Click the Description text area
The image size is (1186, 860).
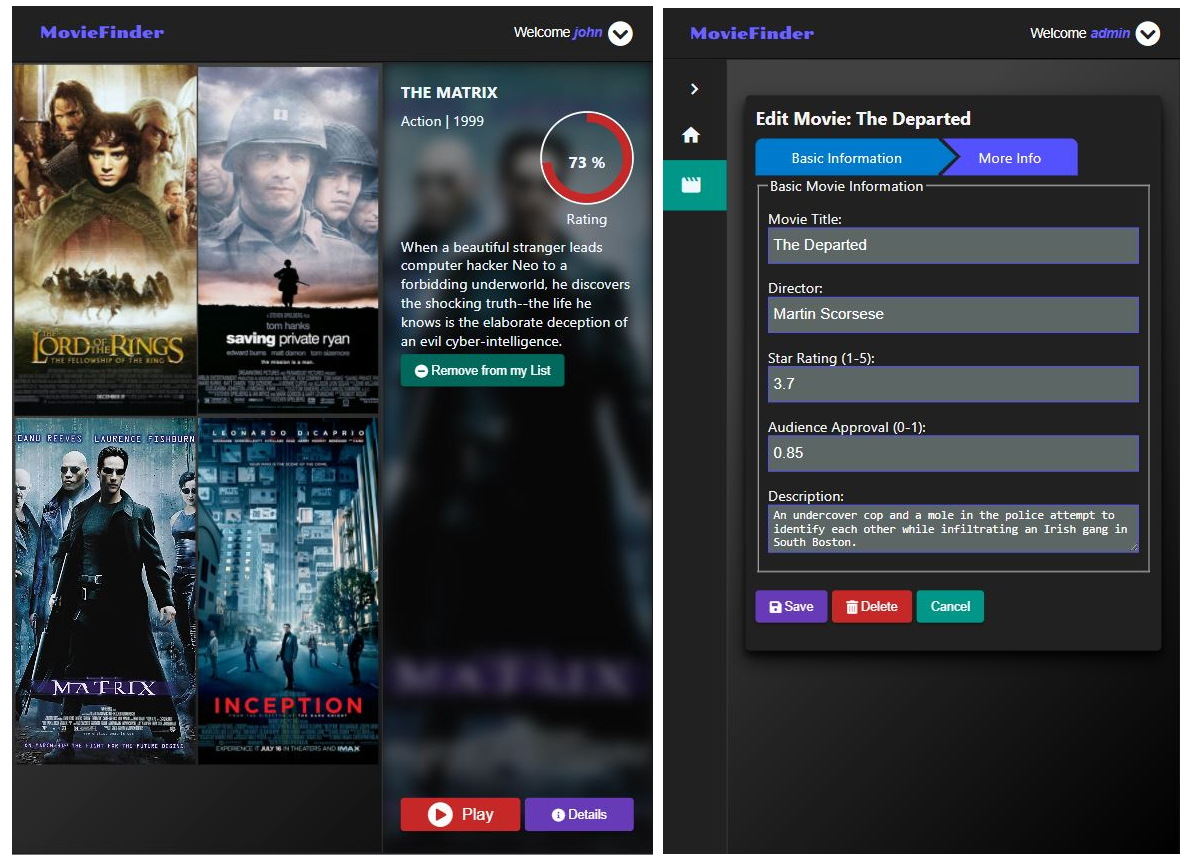[952, 529]
